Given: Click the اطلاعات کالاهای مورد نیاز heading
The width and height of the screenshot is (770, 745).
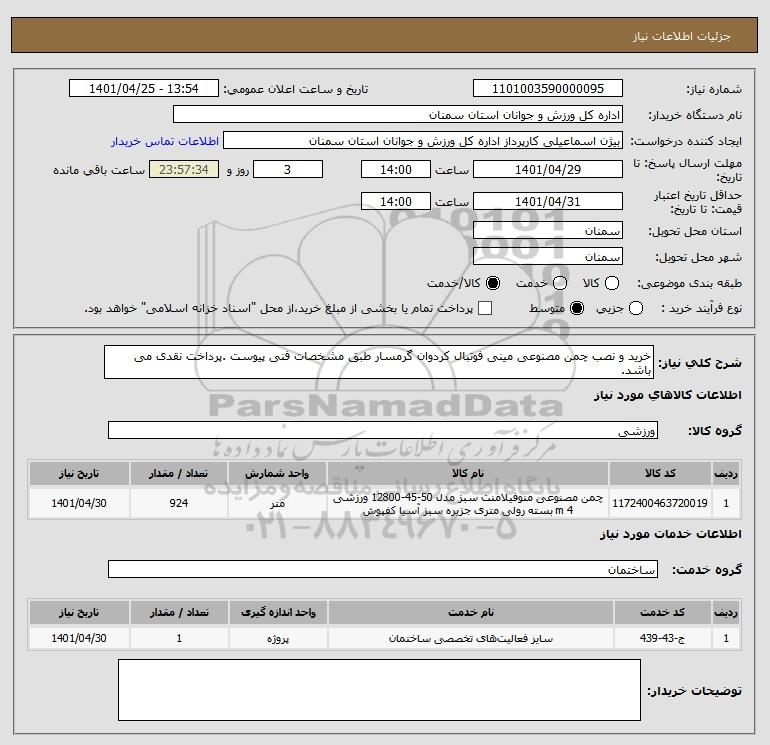Looking at the screenshot, I should pos(667,395).
